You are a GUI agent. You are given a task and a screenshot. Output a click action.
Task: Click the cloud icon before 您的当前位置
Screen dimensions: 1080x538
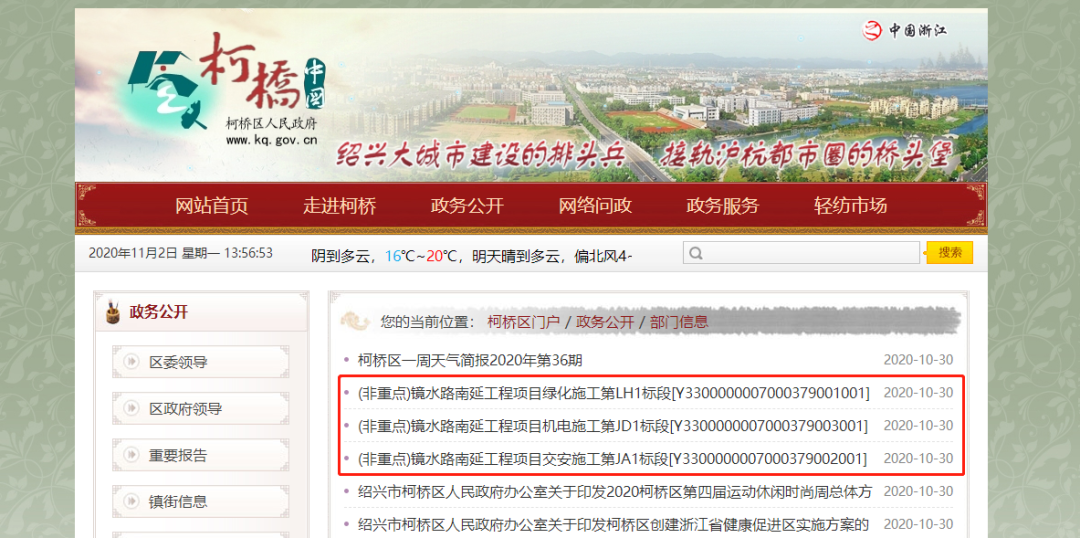point(357,321)
